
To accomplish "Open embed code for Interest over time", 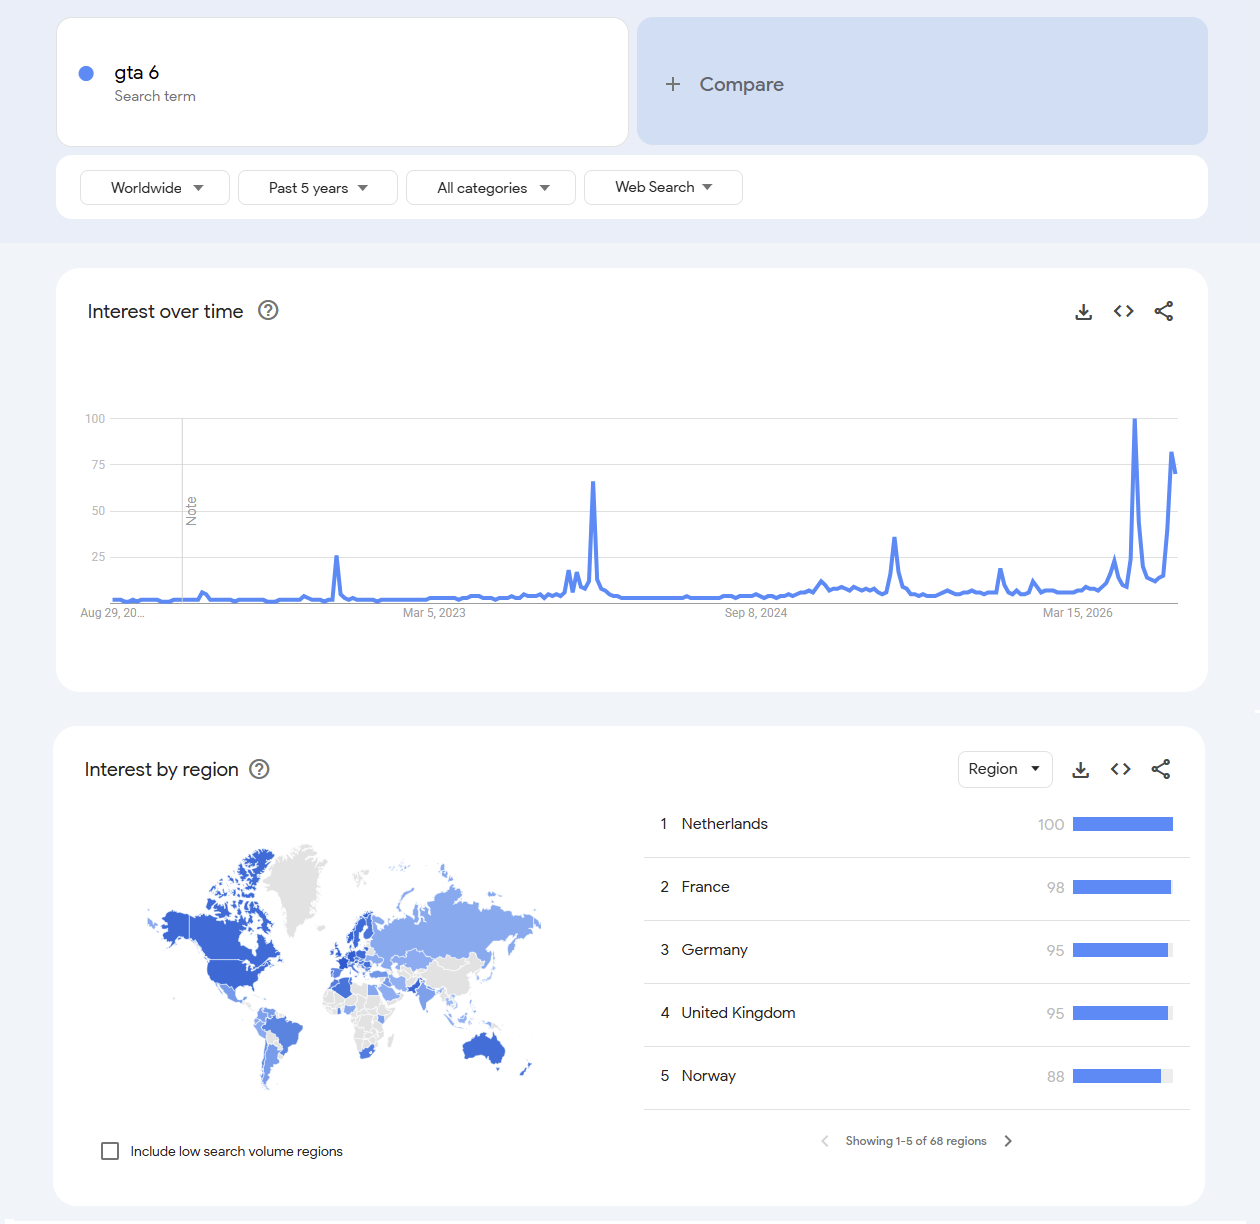I will (1123, 311).
